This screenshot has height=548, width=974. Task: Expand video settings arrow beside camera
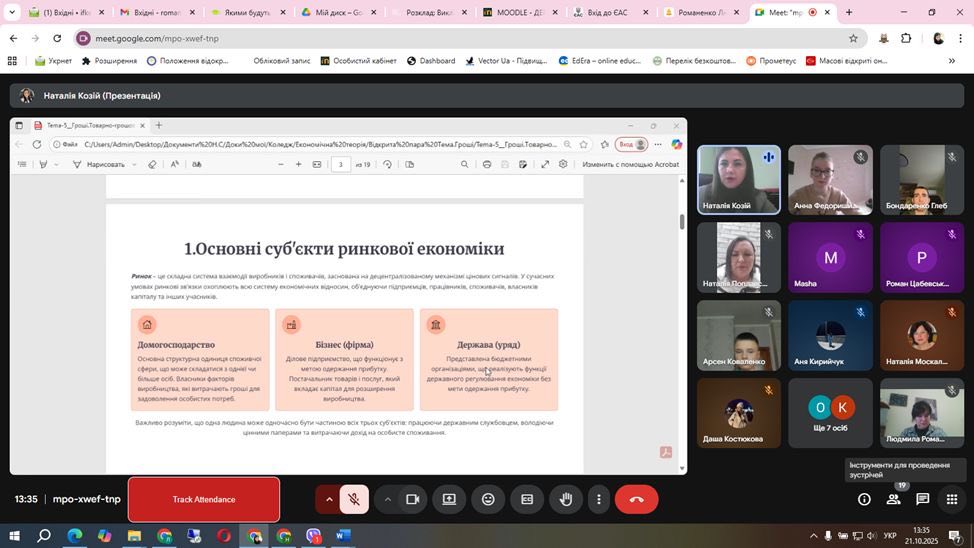pos(388,500)
